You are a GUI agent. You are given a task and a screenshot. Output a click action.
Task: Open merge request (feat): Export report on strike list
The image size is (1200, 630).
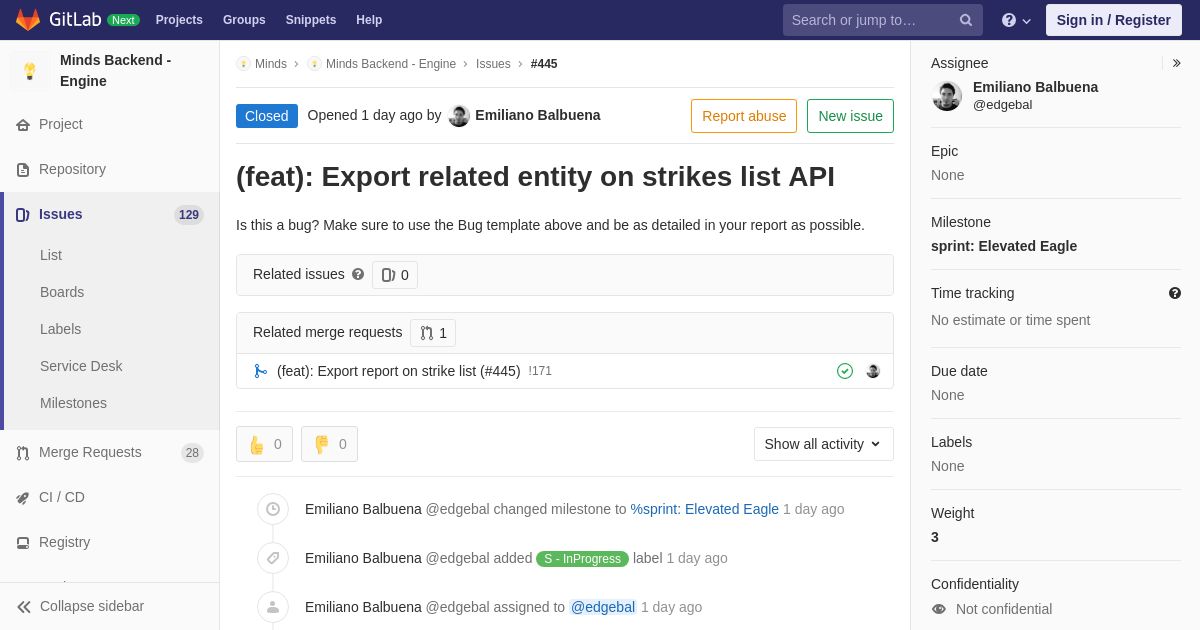pos(399,371)
